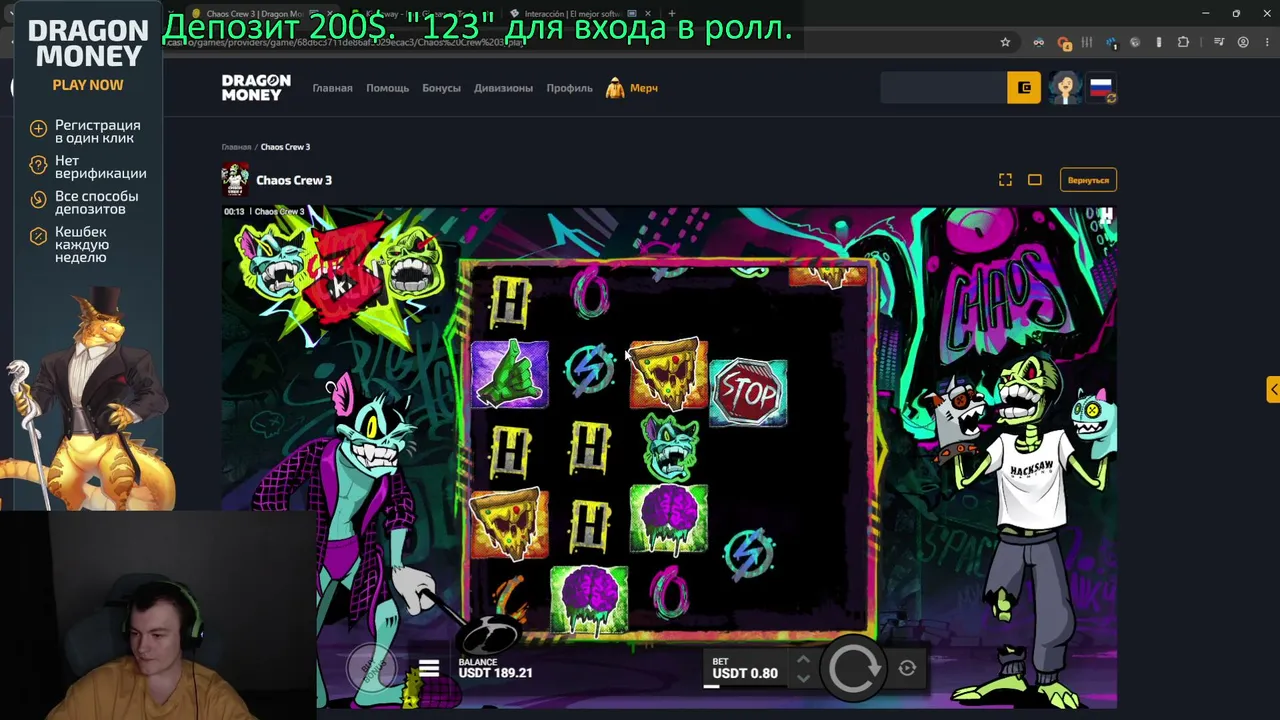Open the Бонусы menu item
Viewport: 1280px width, 720px height.
click(x=441, y=88)
